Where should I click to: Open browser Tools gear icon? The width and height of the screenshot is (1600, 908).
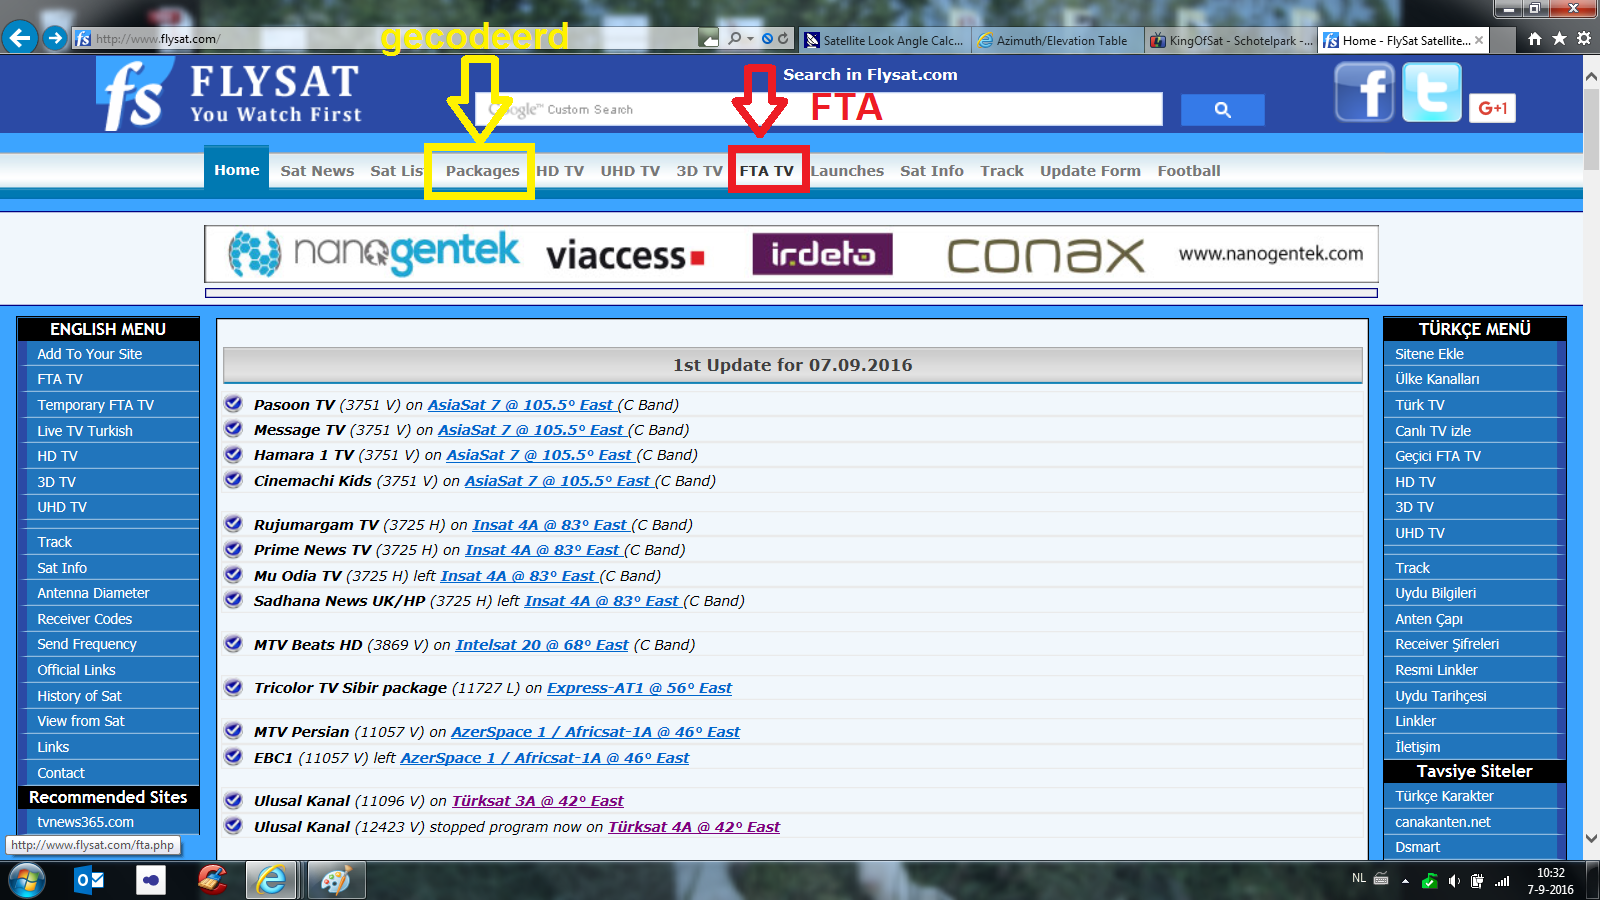tap(1584, 39)
